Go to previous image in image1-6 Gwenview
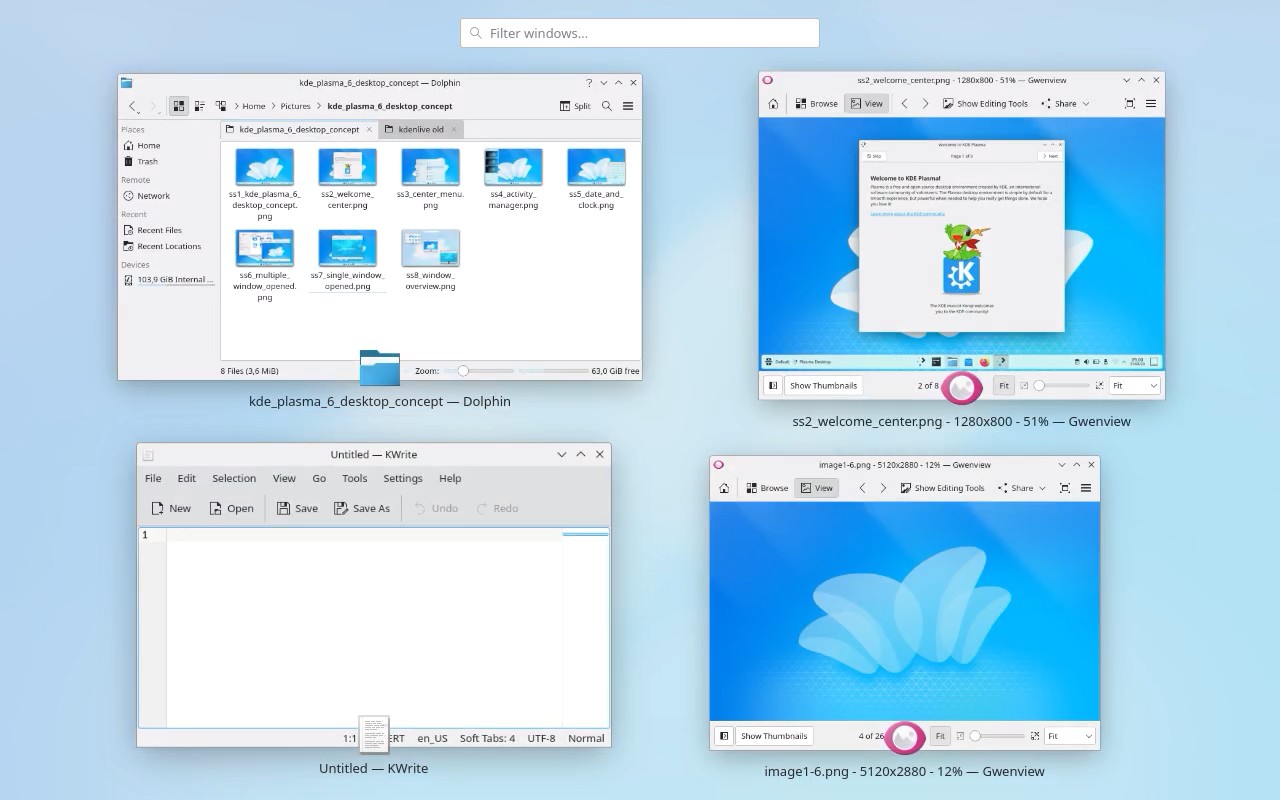The width and height of the screenshot is (1280, 800). 862,488
